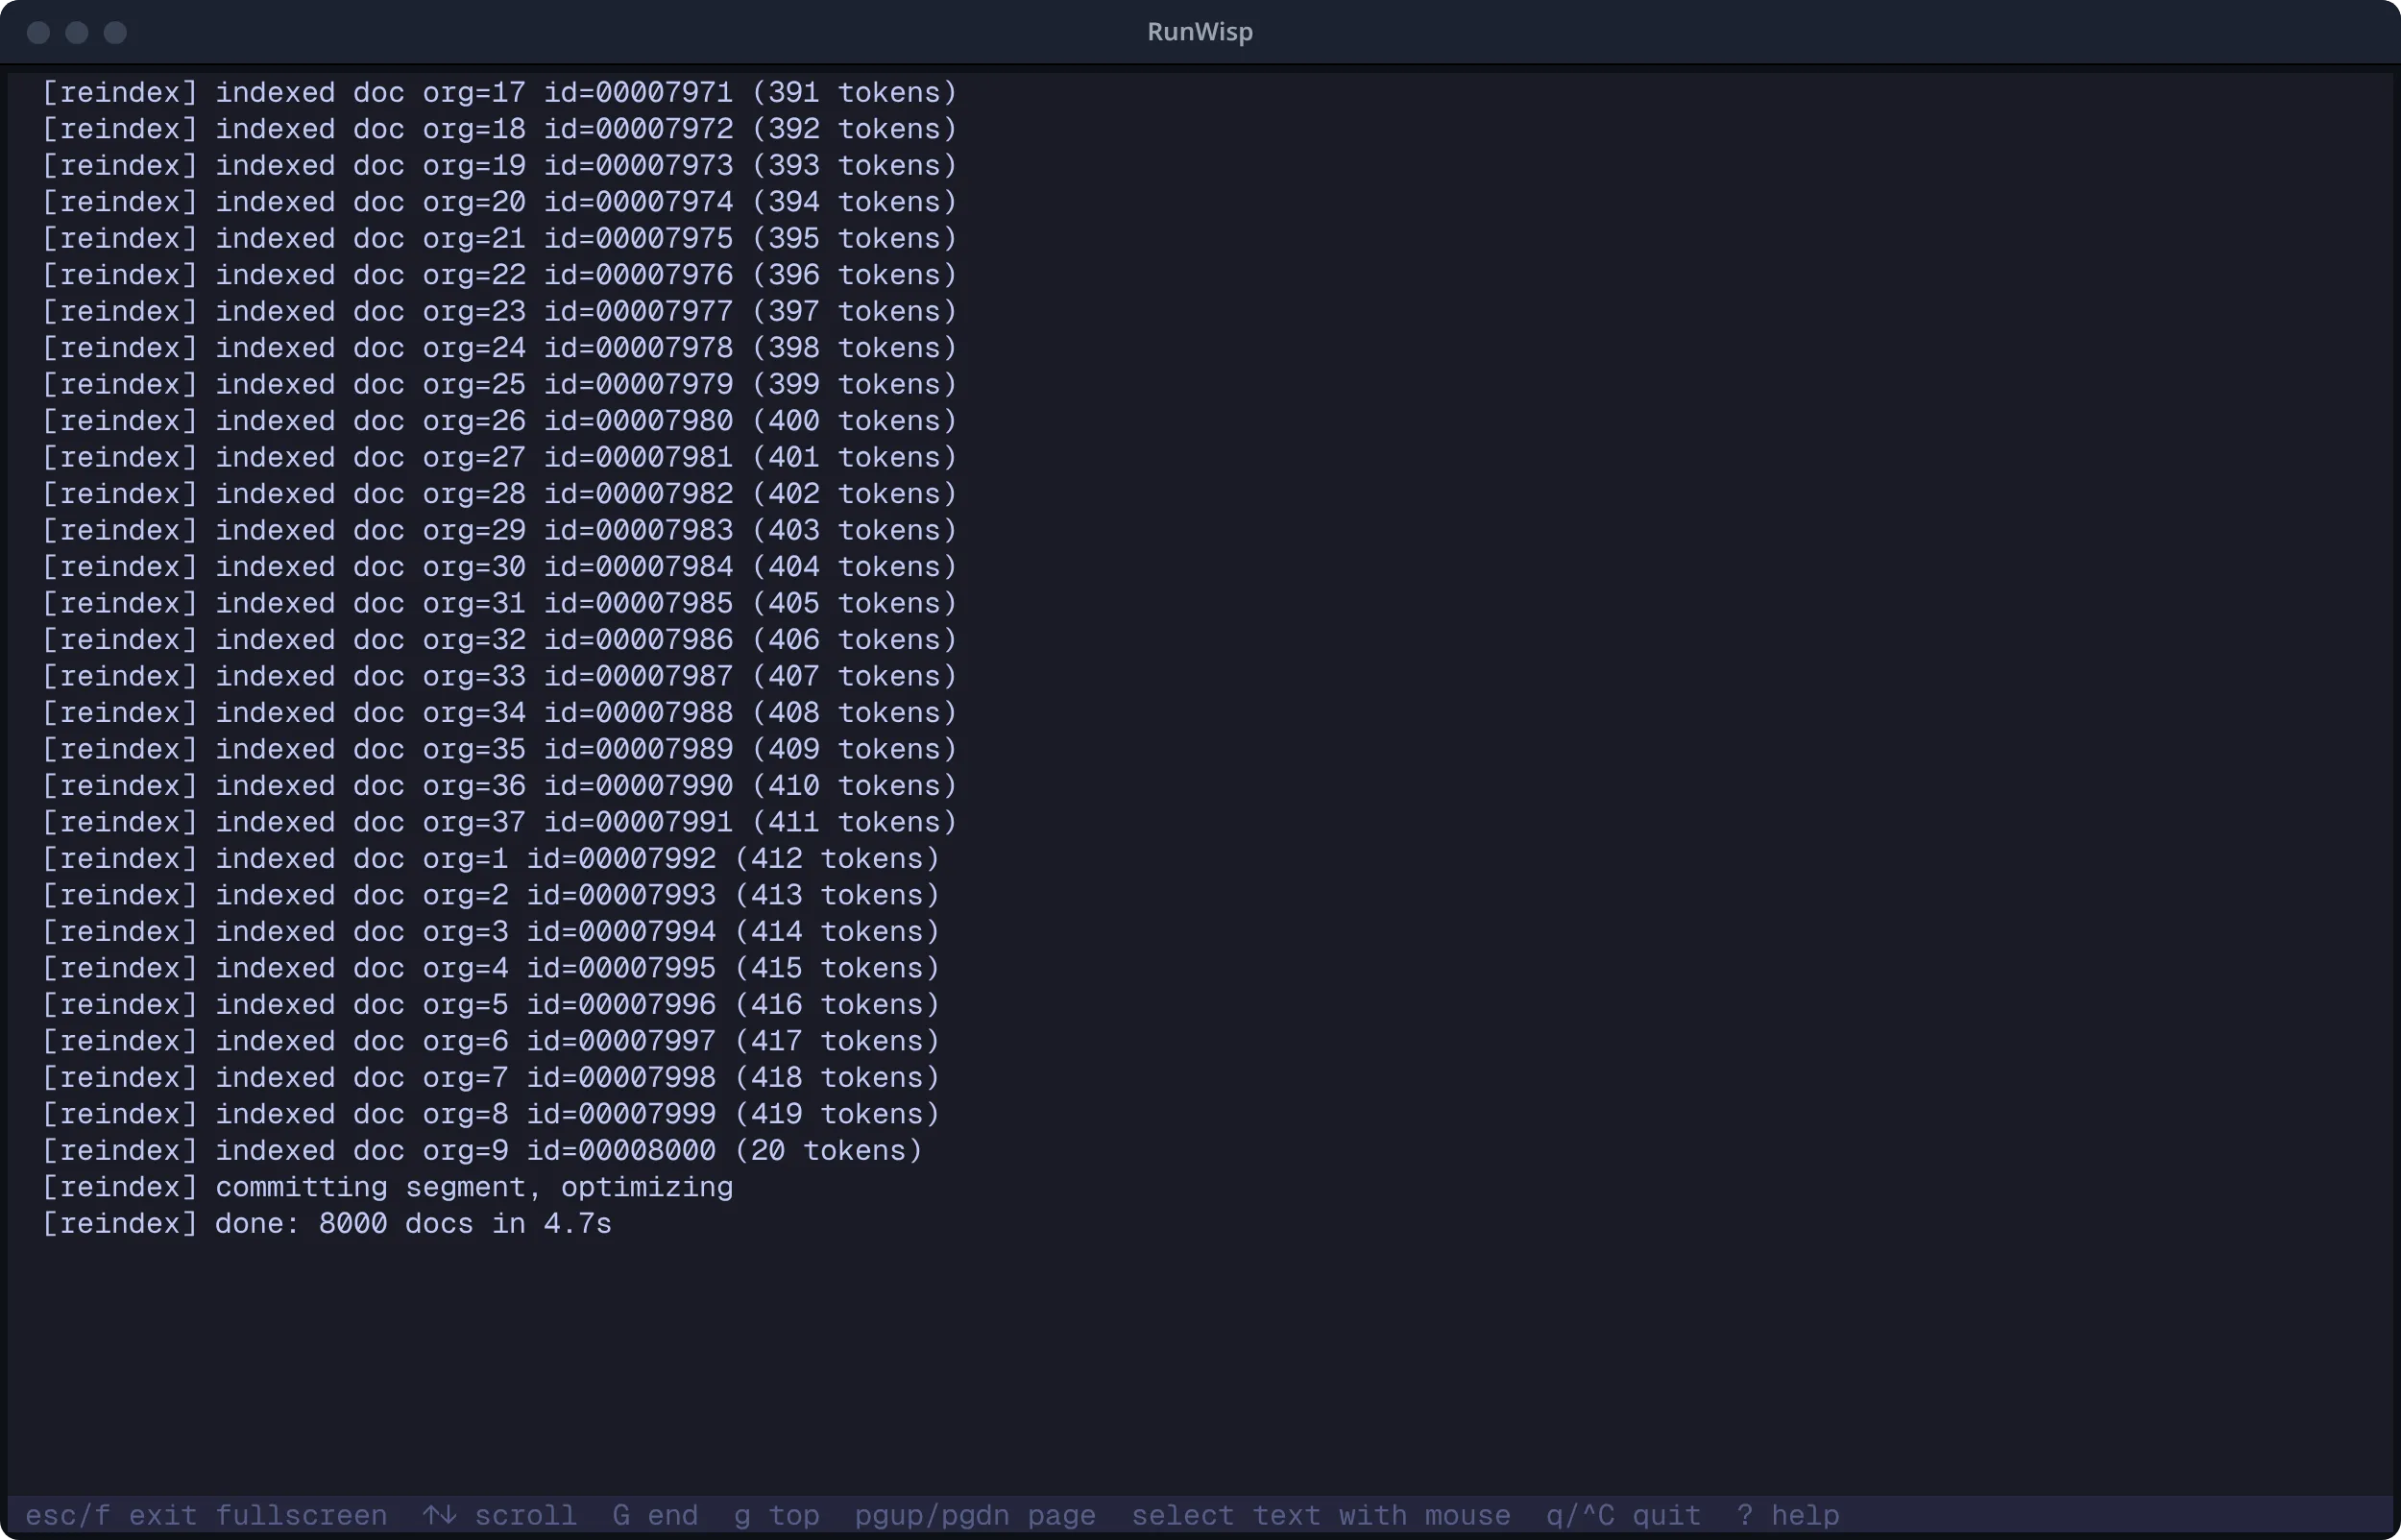
Task: Click the 'esc/f exit fullscreen' hint
Action: 206,1516
